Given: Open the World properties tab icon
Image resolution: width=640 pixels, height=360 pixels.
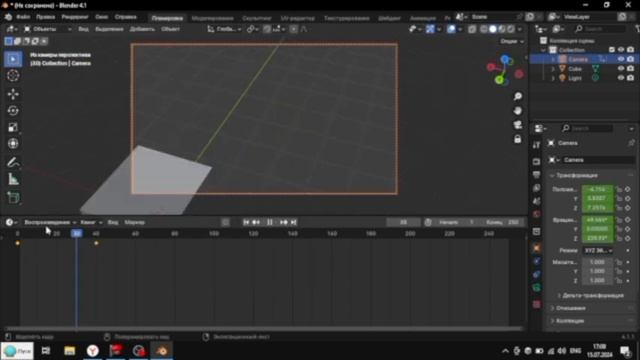Looking at the screenshot, I should click(x=536, y=214).
